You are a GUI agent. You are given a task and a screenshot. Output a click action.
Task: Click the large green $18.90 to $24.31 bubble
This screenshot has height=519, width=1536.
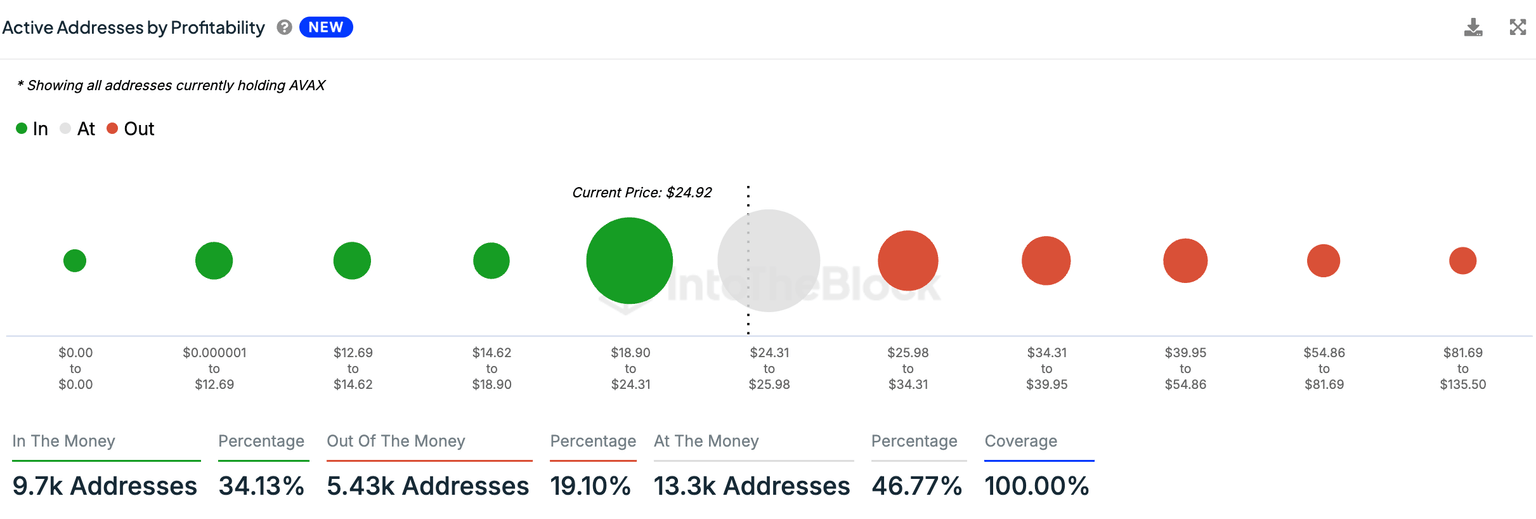click(629, 260)
